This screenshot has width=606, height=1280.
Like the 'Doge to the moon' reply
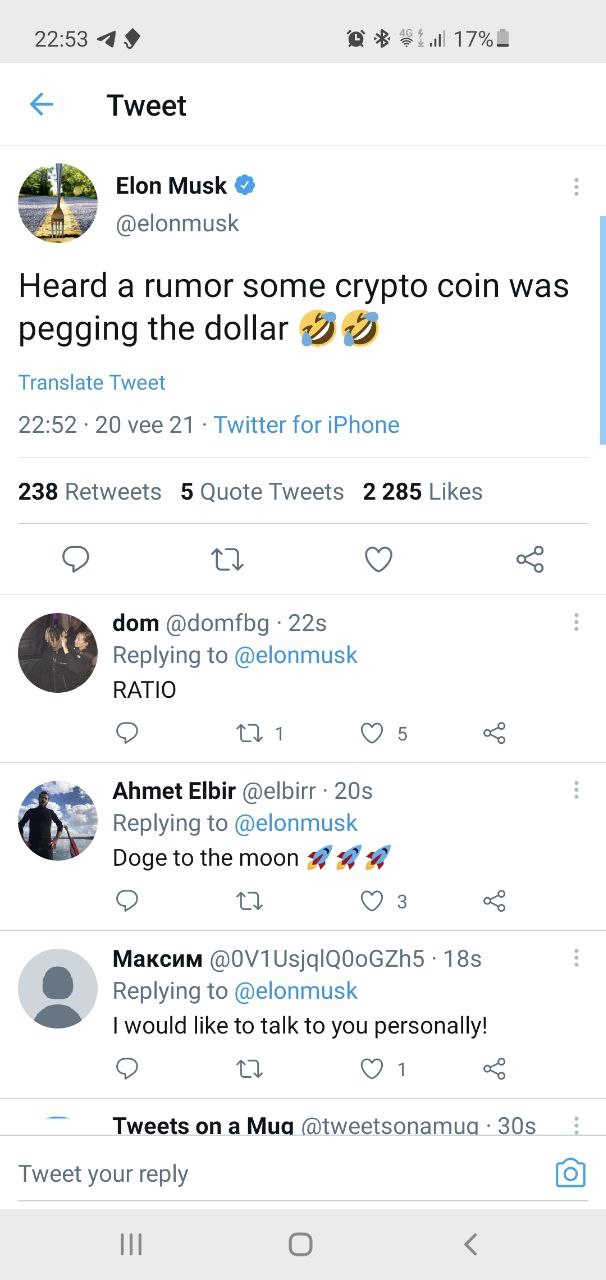372,902
